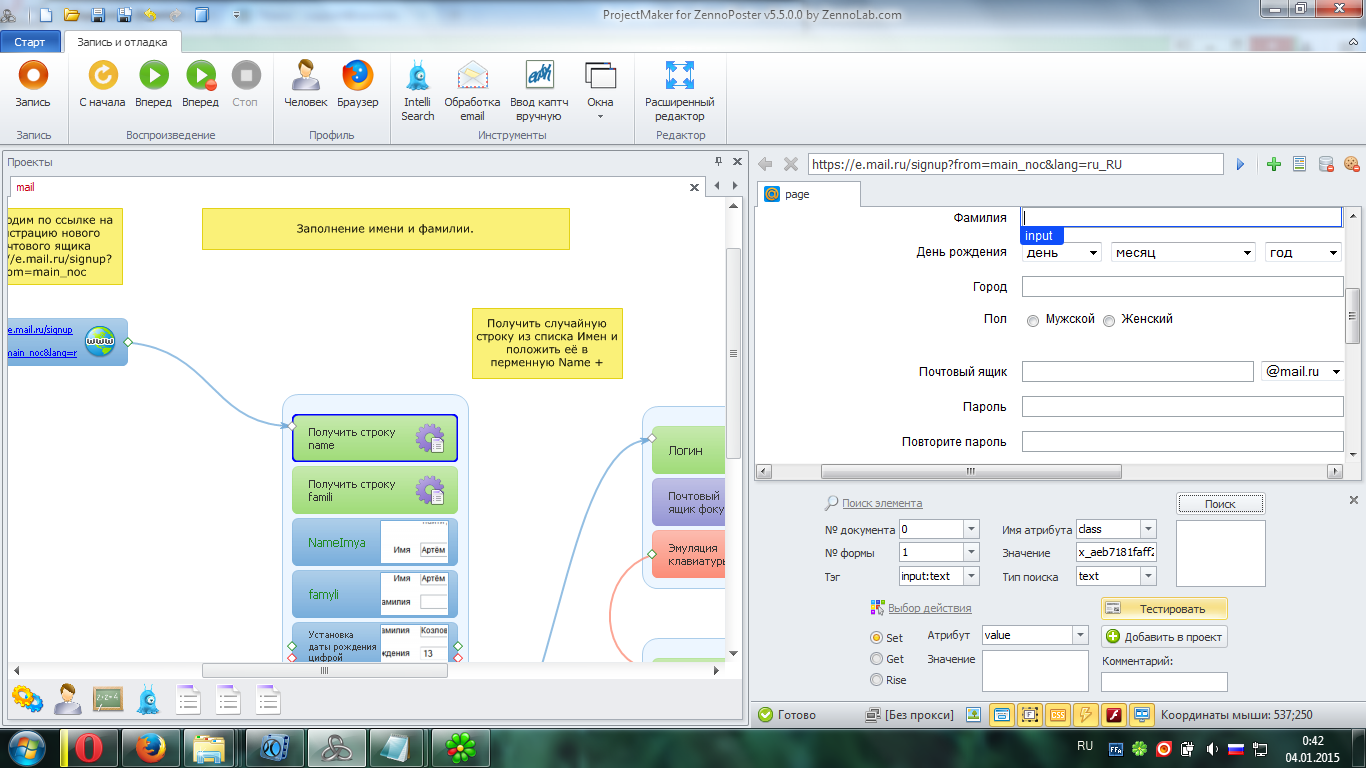Viewport: 1366px width, 768px height.
Task: Switch to the Старт tab
Action: 30,42
